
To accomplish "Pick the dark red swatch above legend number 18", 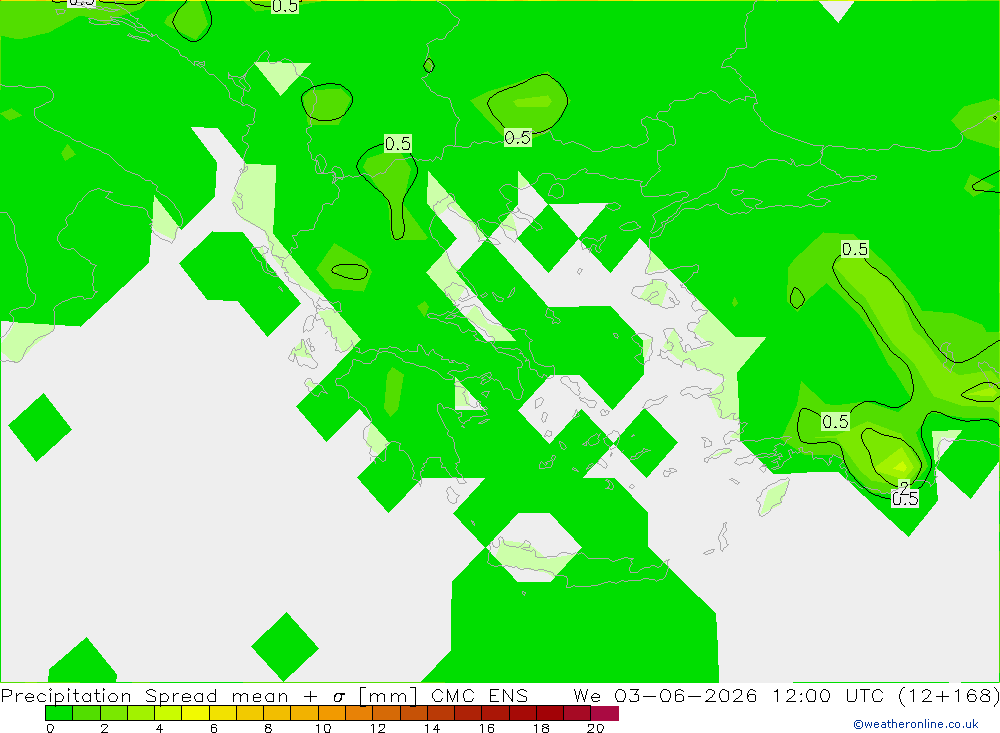I will point(550,713).
